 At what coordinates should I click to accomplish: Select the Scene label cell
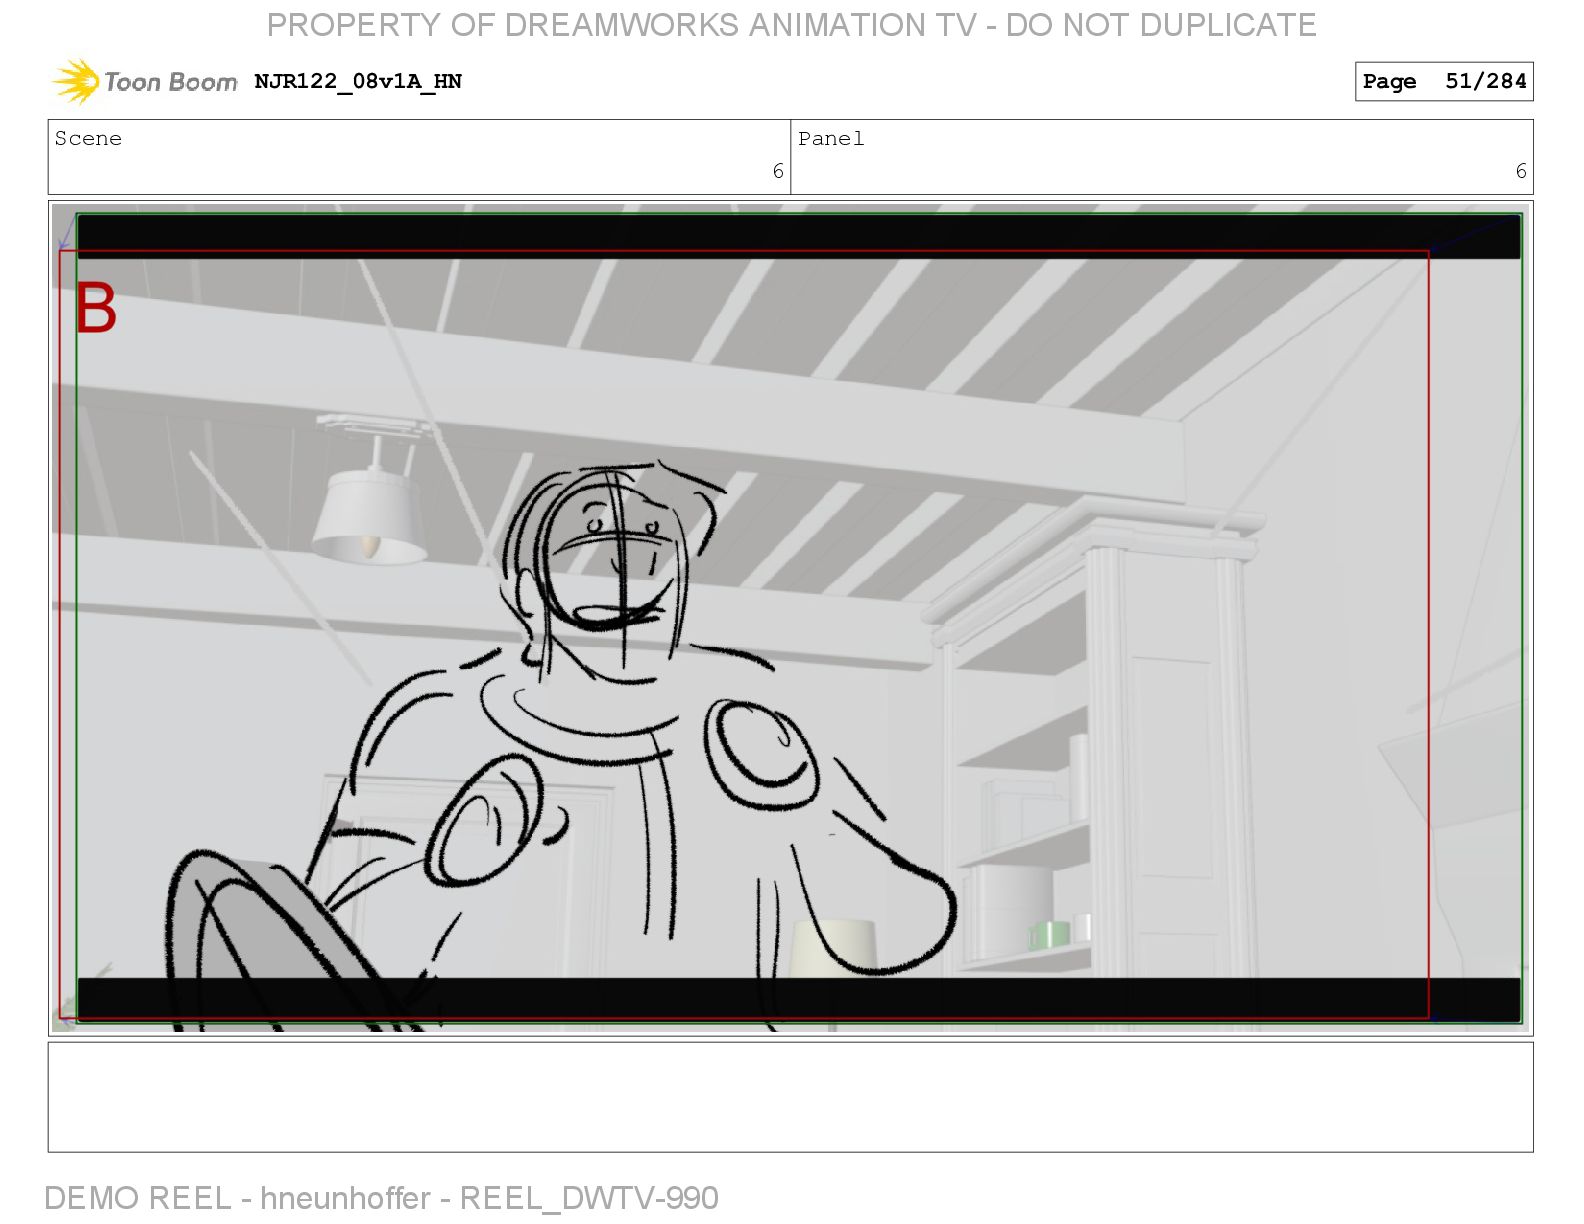pos(419,157)
